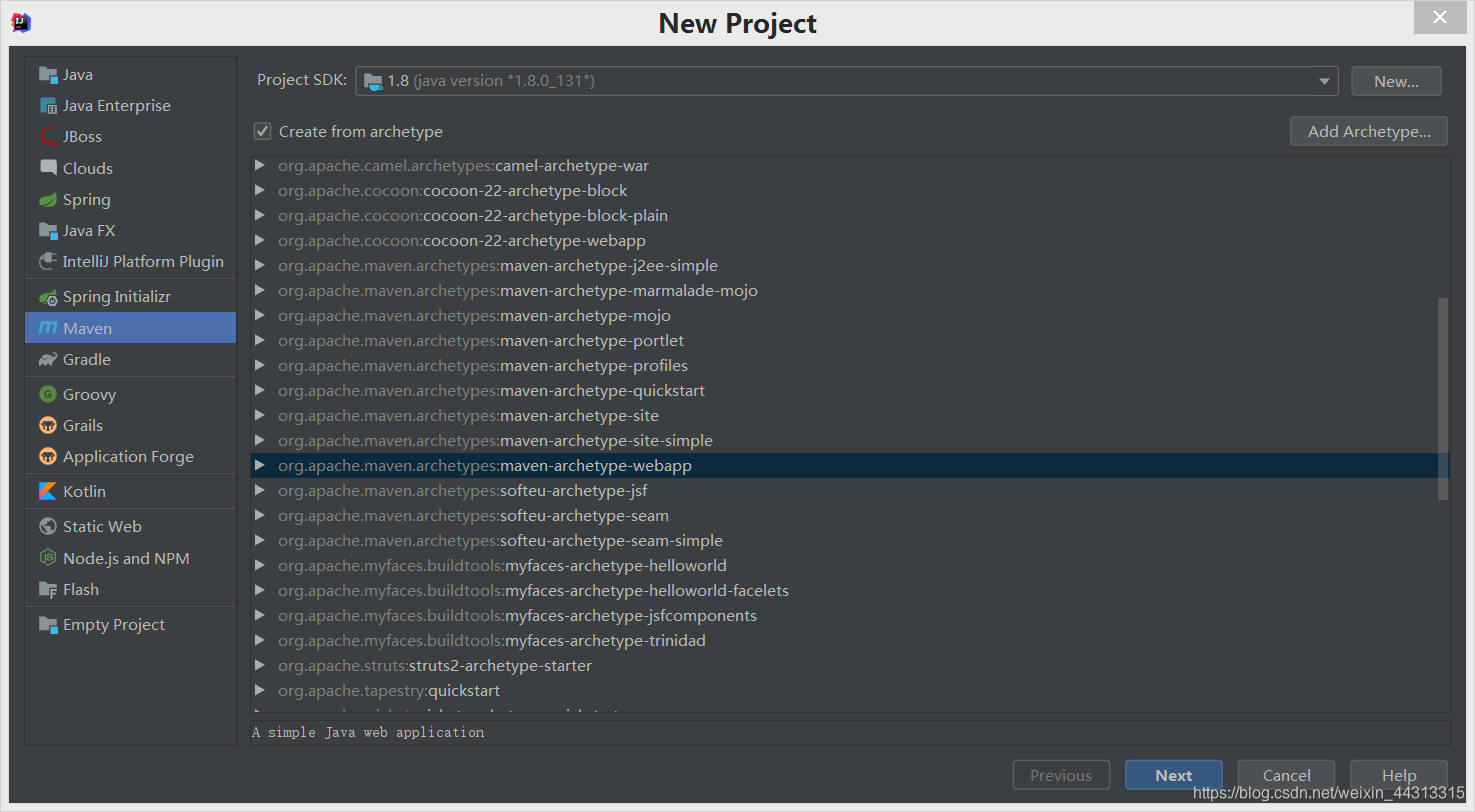Choose Spring Initializr project type label
Image resolution: width=1475 pixels, height=812 pixels.
(x=117, y=297)
